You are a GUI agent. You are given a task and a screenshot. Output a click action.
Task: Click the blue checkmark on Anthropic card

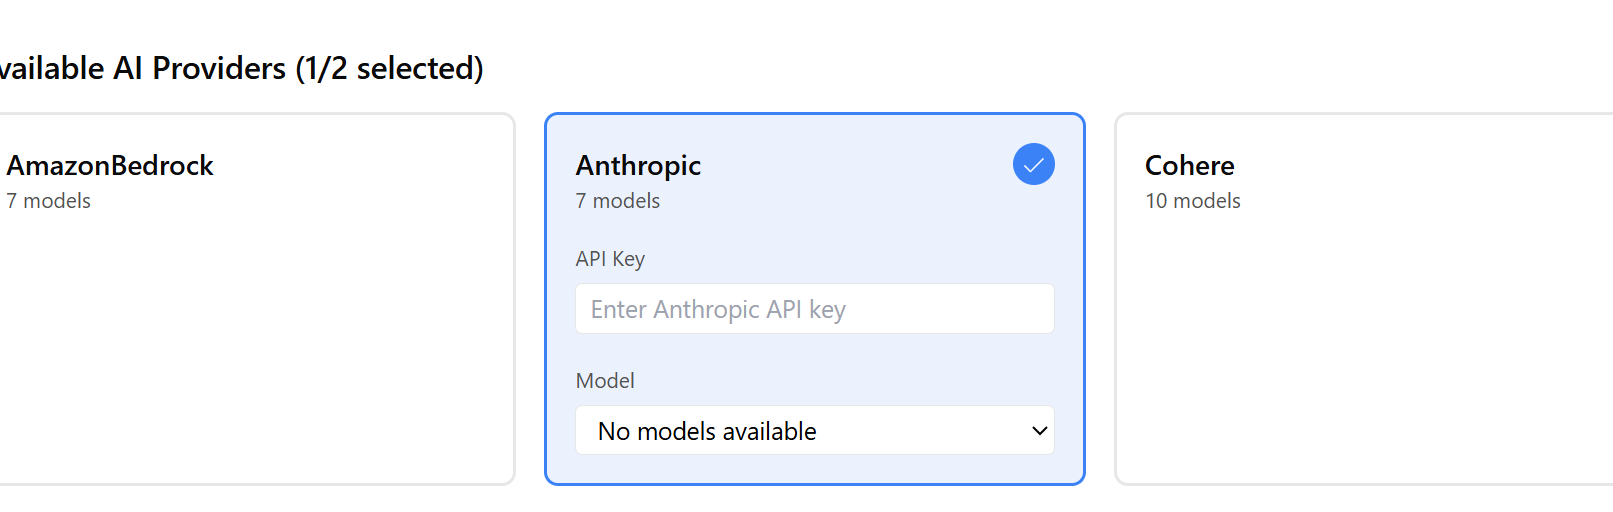point(1033,165)
